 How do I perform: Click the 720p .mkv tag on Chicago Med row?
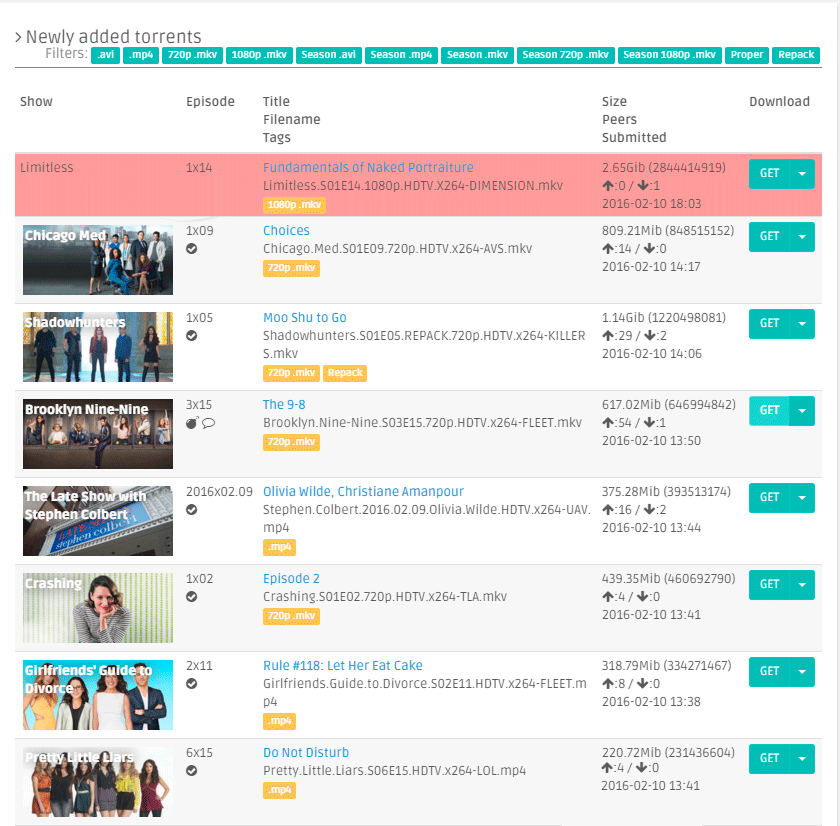[x=291, y=268]
